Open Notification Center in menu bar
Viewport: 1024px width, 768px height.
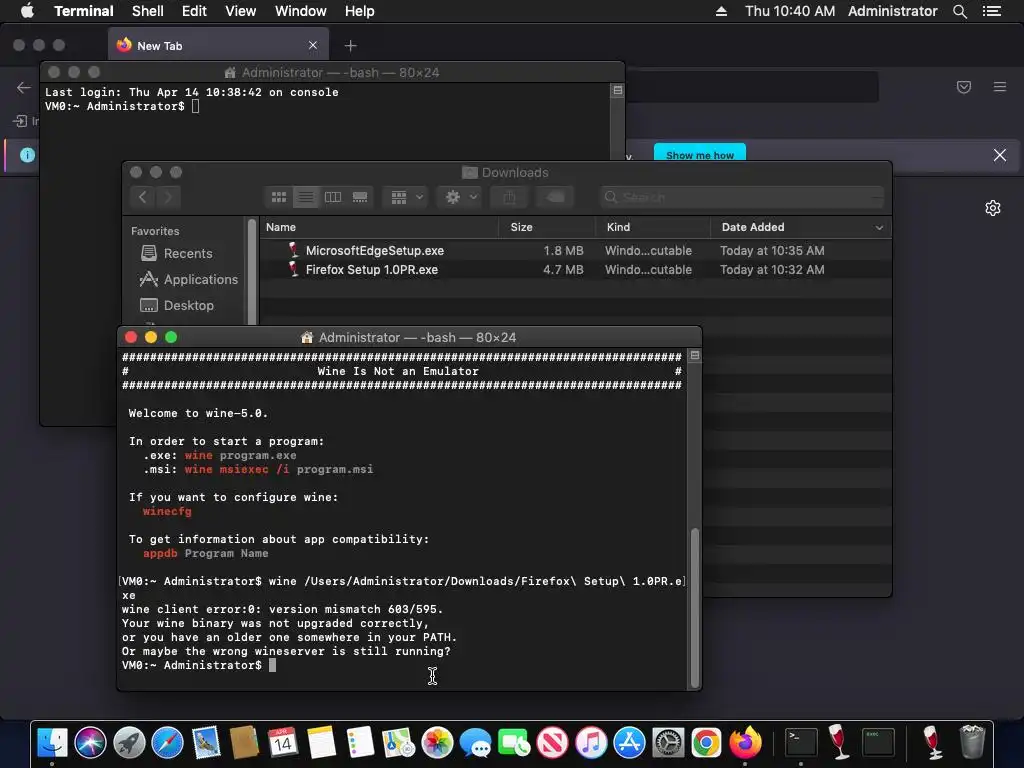coord(992,11)
